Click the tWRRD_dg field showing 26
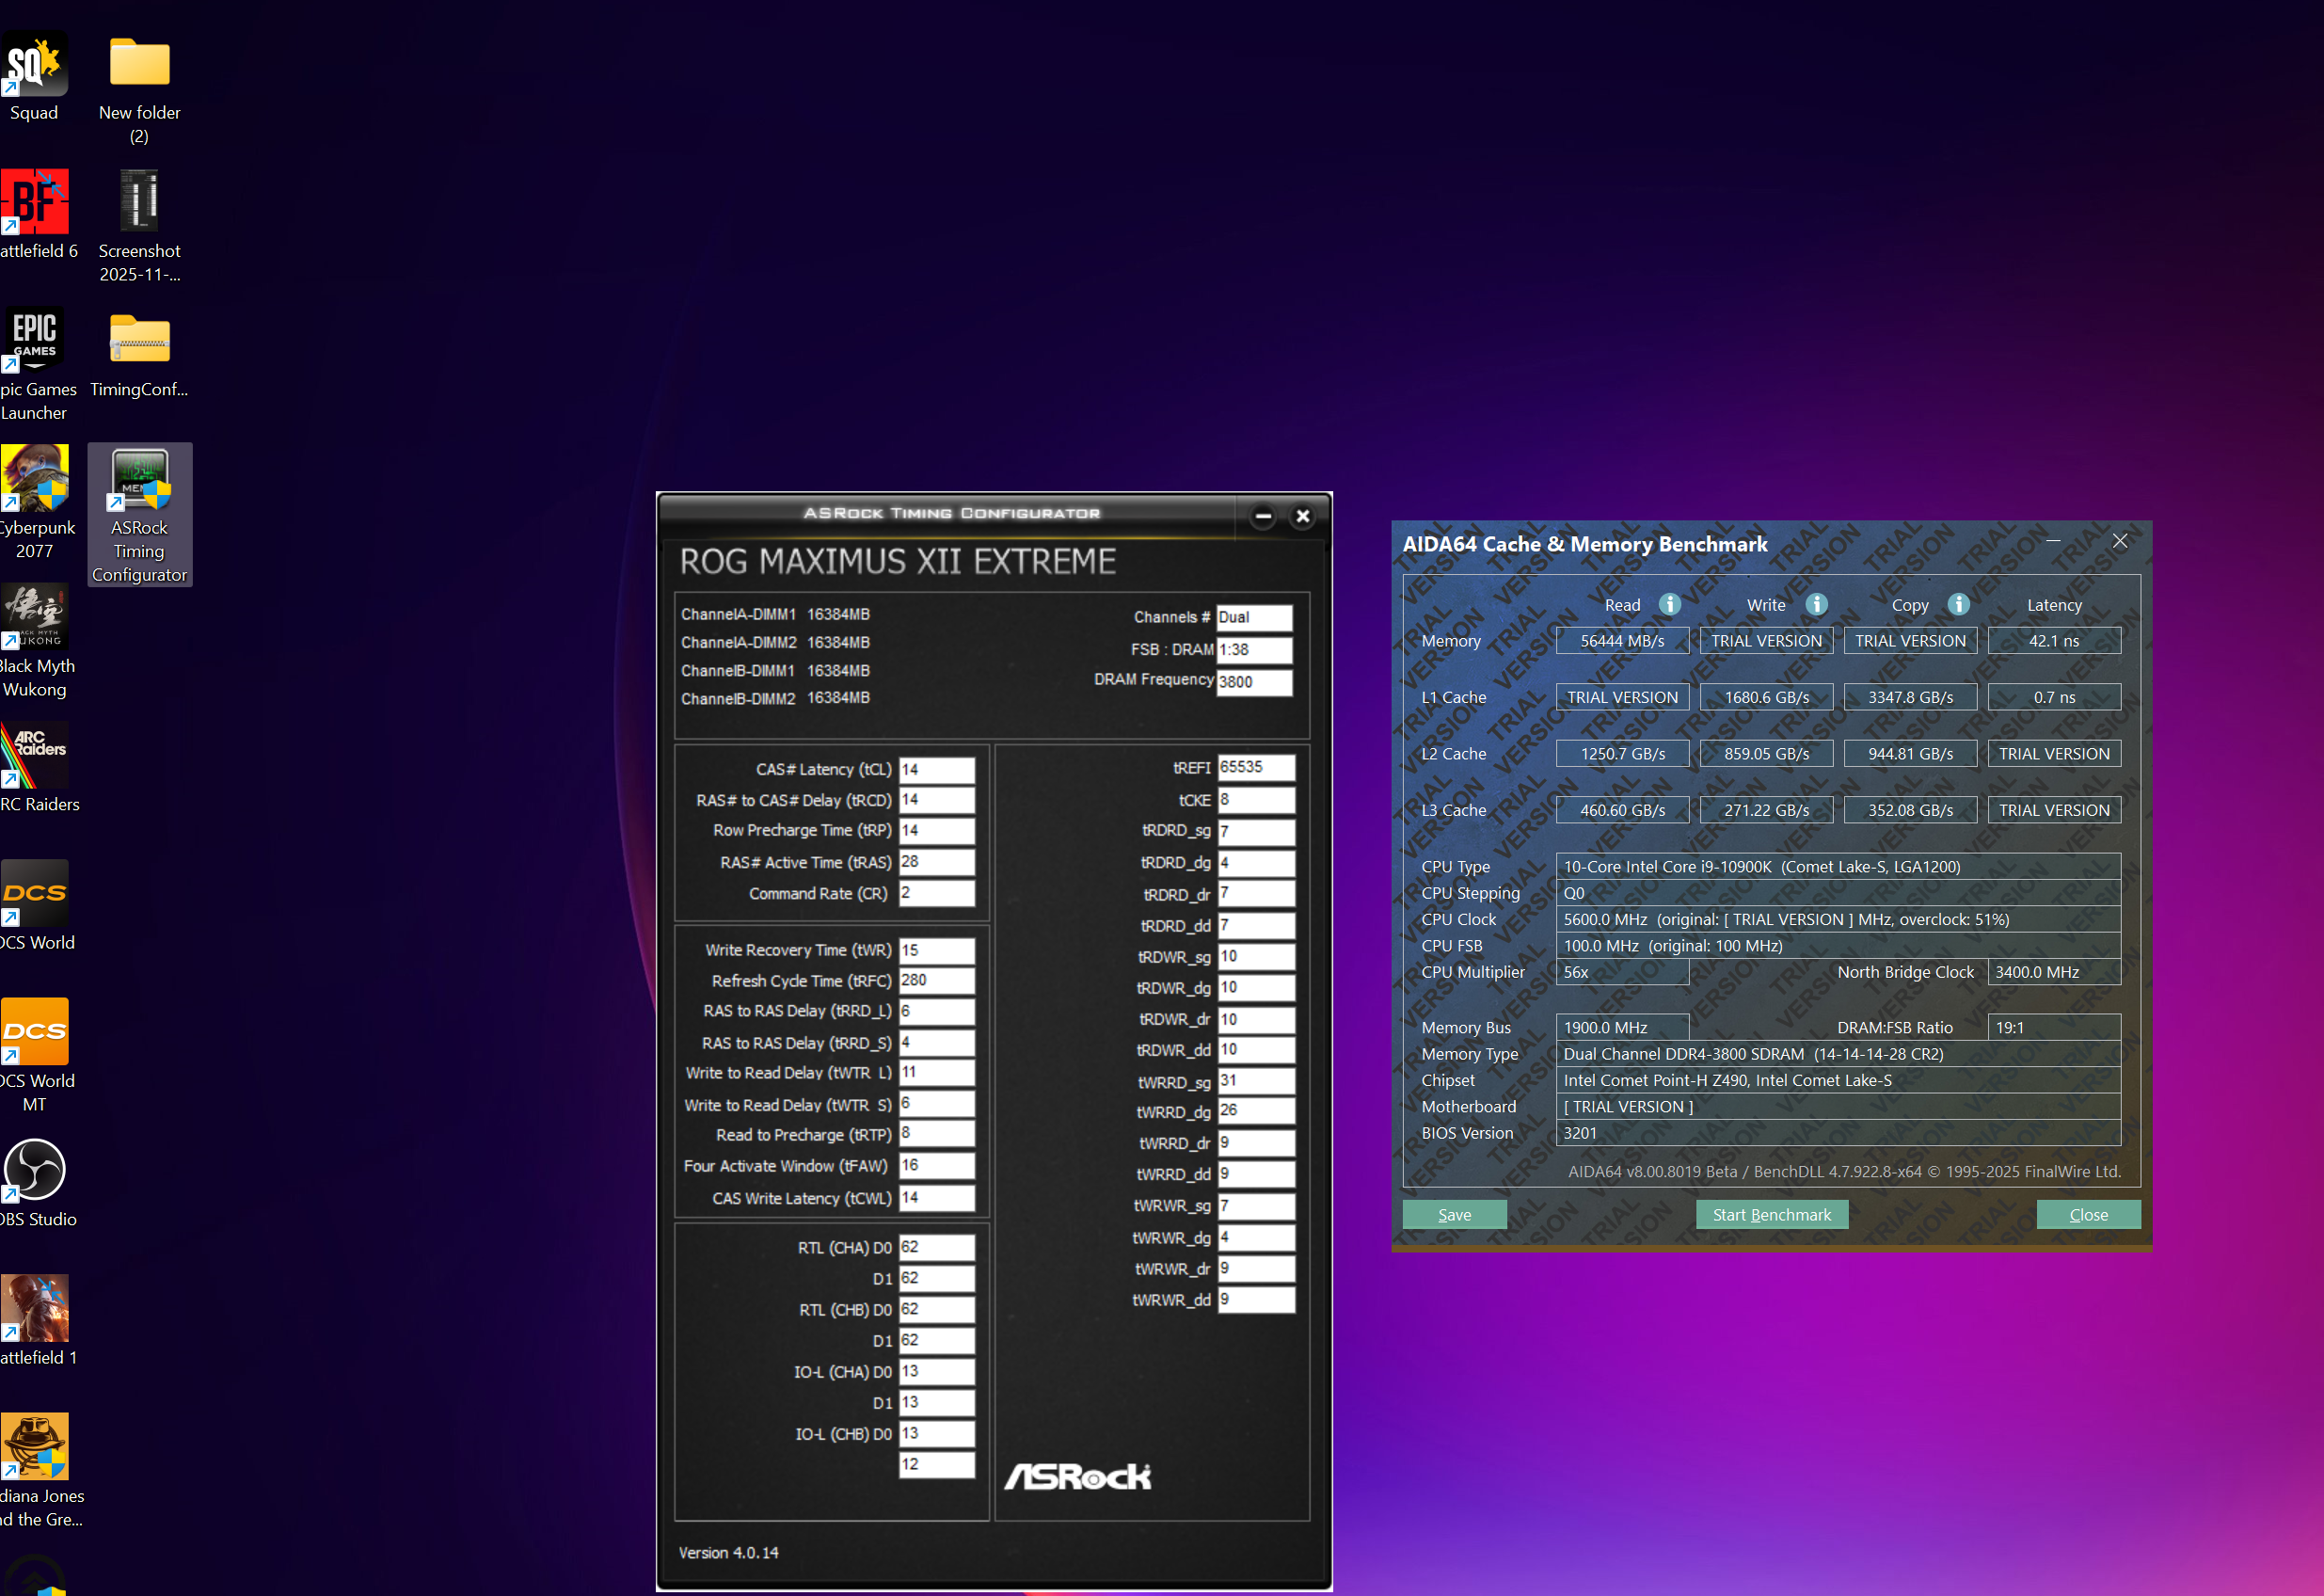 (1256, 1111)
